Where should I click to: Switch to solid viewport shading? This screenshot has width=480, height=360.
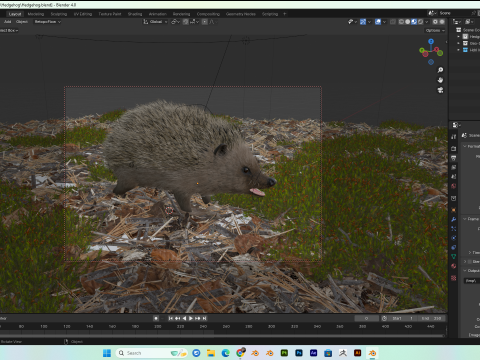408,22
